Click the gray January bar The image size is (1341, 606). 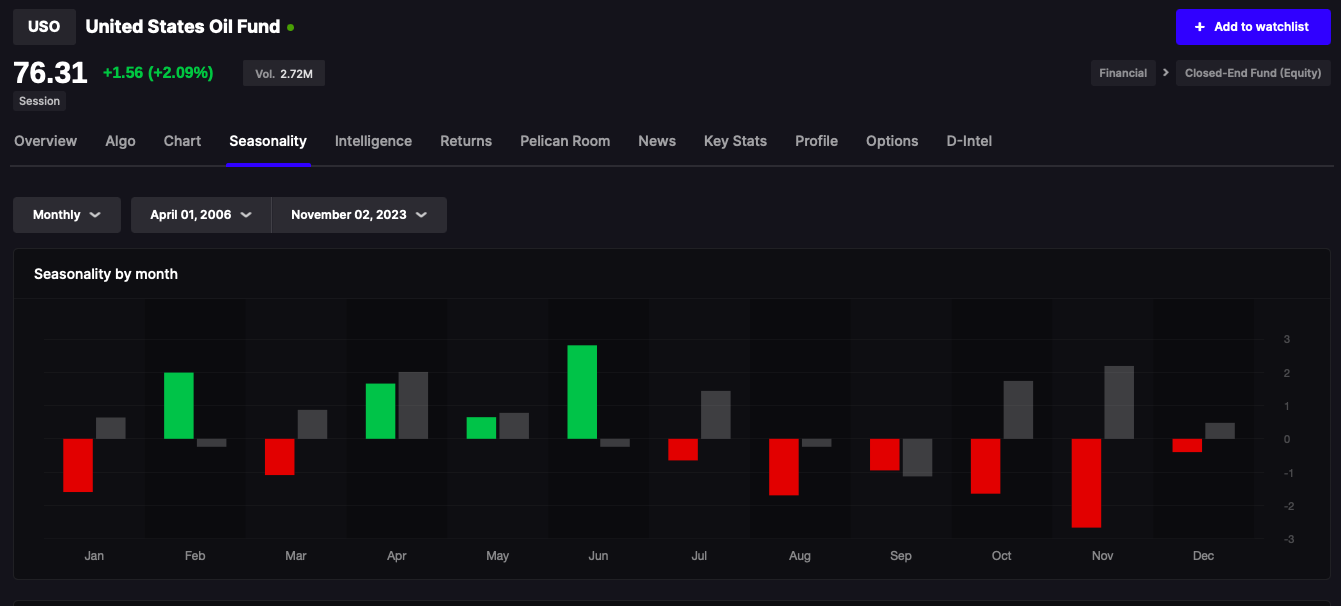(111, 428)
